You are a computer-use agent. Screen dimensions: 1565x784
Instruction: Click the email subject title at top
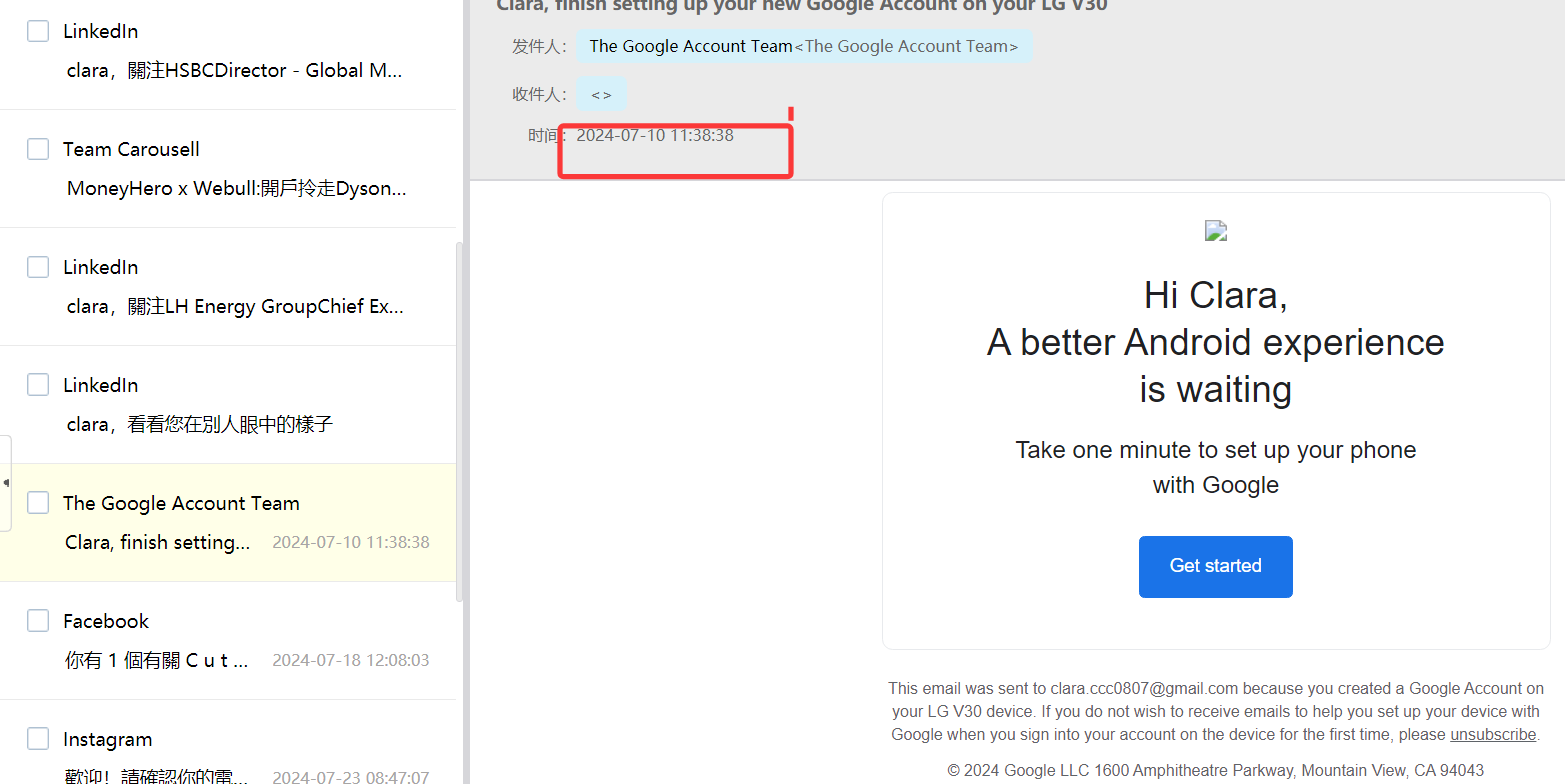tap(801, 6)
